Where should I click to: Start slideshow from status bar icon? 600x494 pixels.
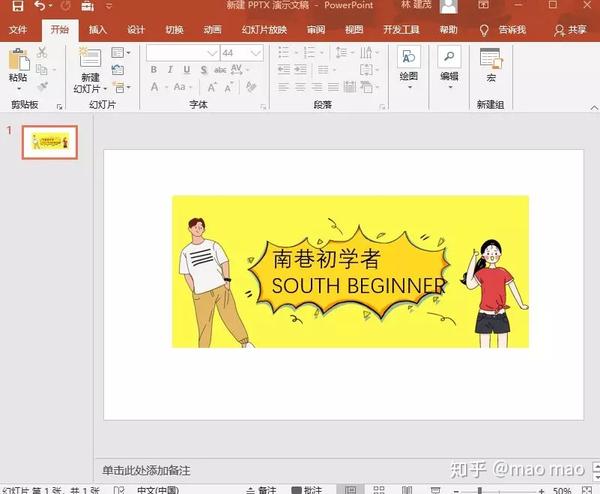(435, 490)
